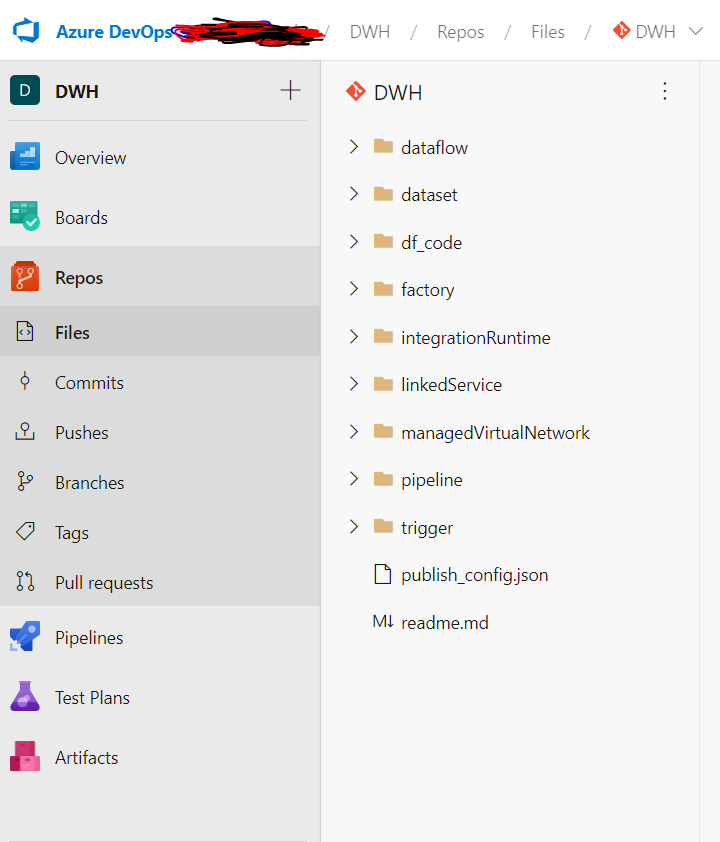The image size is (720, 842).
Task: Open the Overview icon in sidebar
Action: [25, 156]
